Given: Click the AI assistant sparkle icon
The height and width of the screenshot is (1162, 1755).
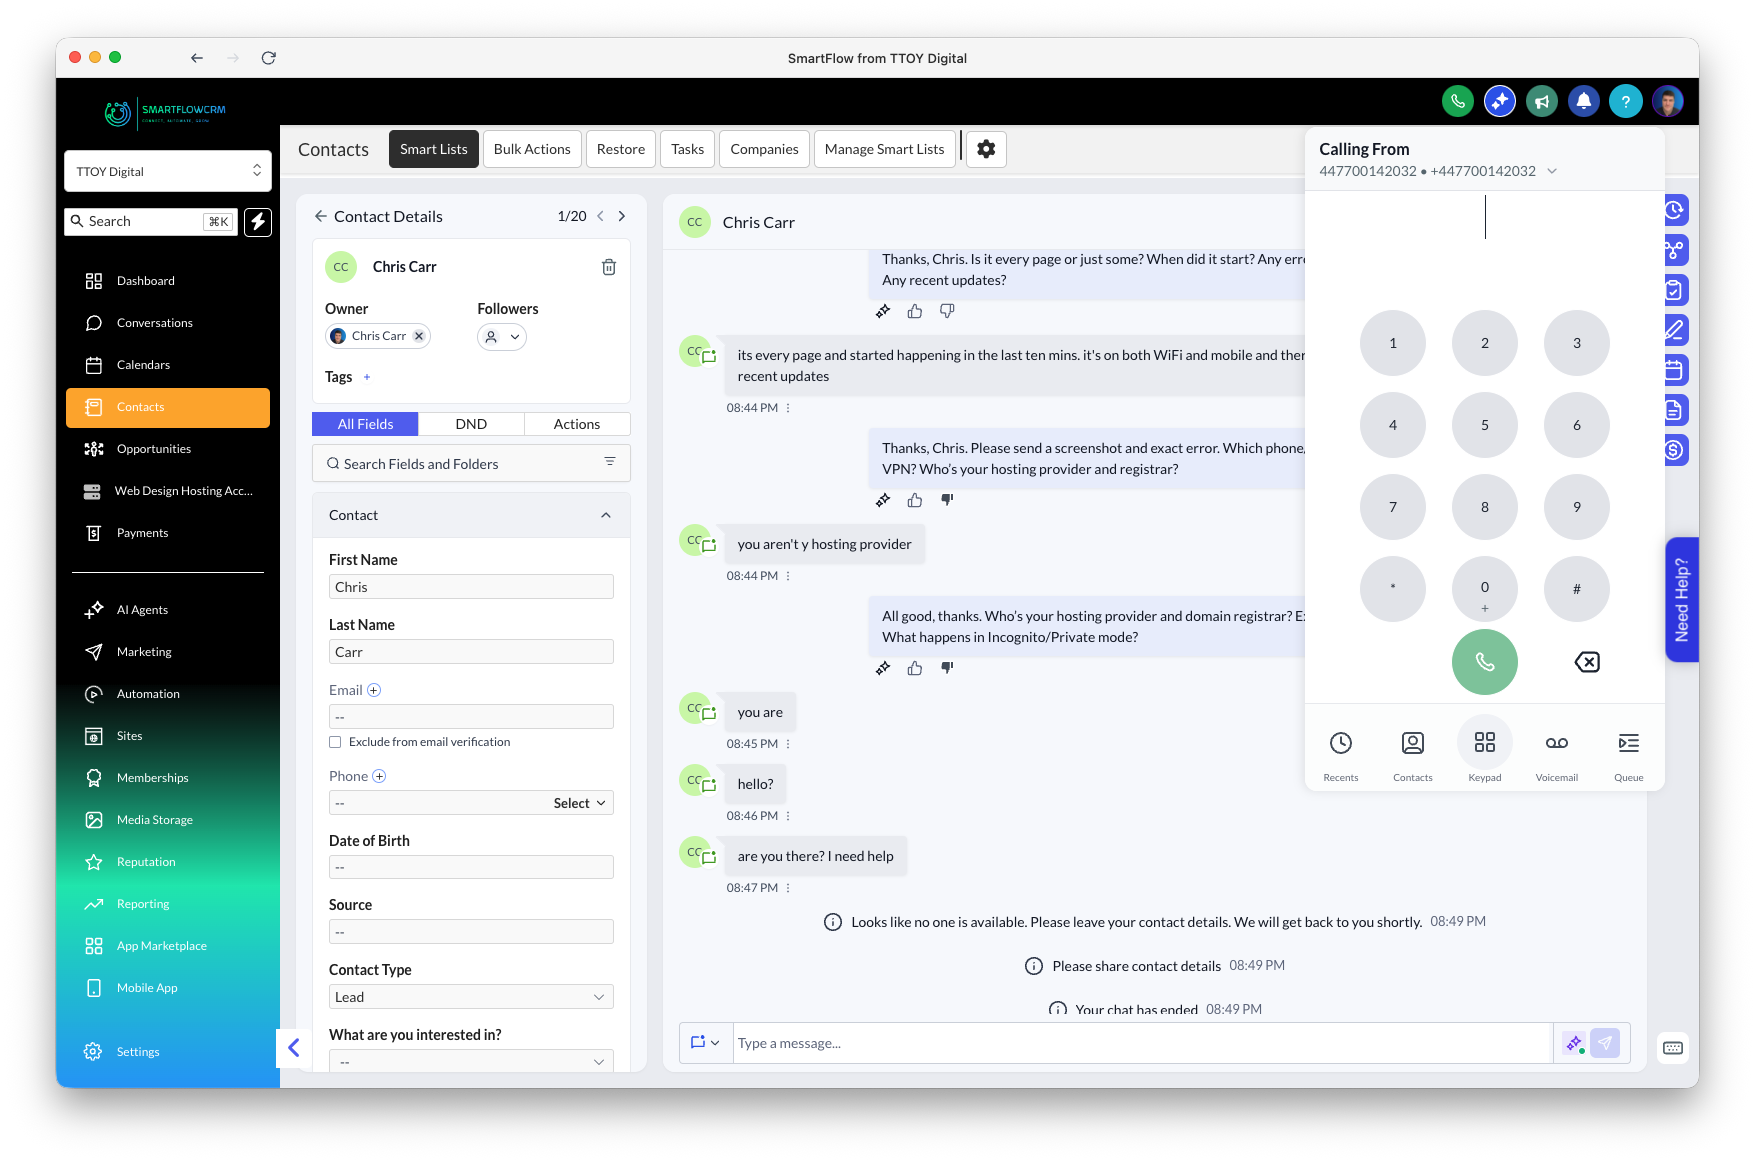Looking at the screenshot, I should coord(1499,101).
